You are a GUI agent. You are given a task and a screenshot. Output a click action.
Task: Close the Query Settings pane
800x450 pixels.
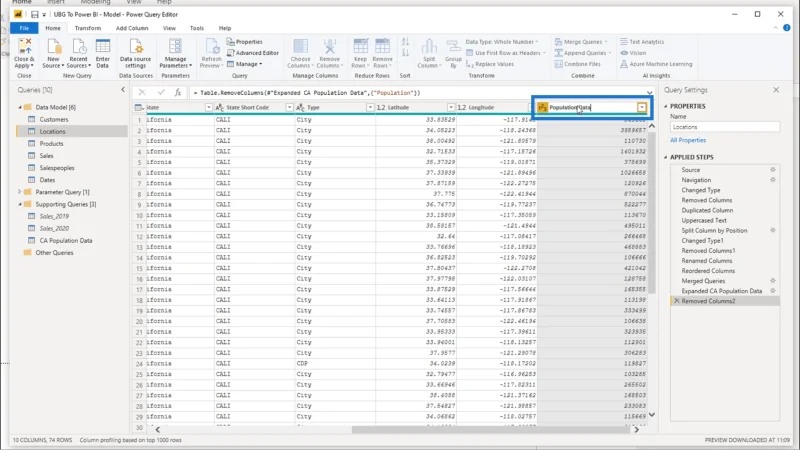pyautogui.click(x=776, y=90)
